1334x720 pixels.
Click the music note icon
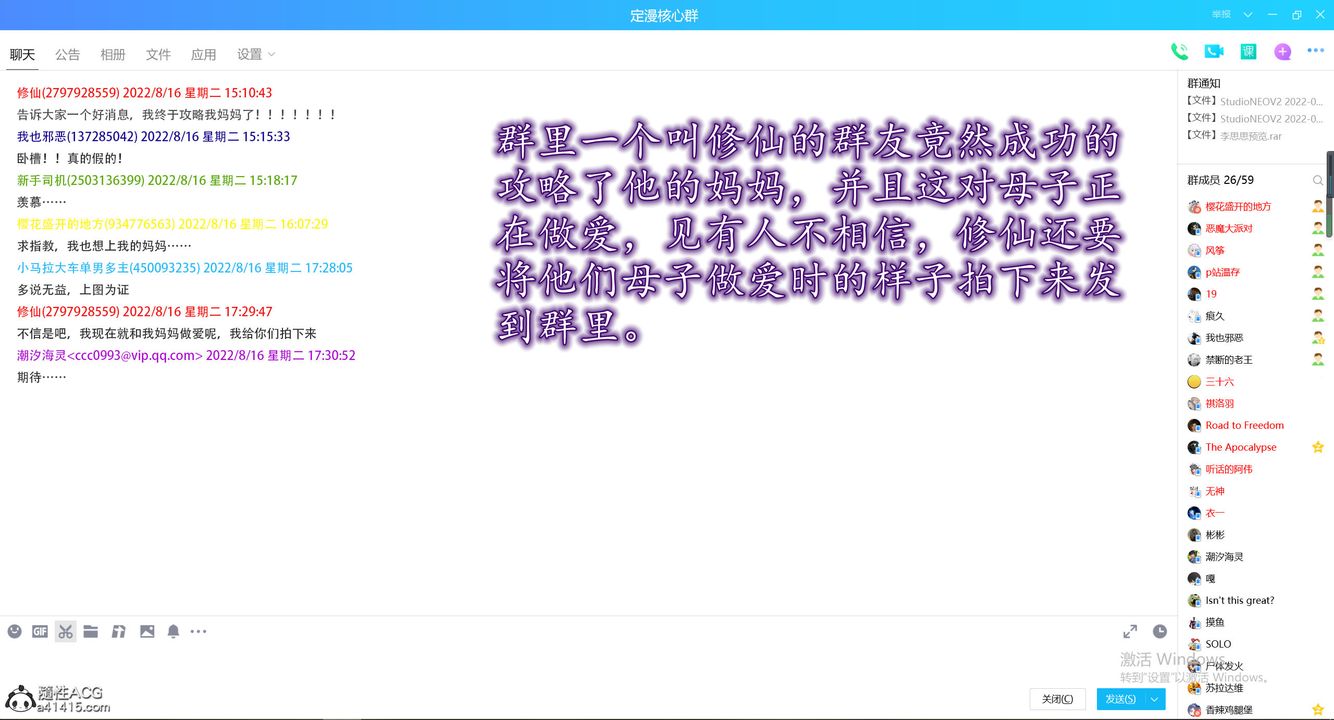point(118,631)
